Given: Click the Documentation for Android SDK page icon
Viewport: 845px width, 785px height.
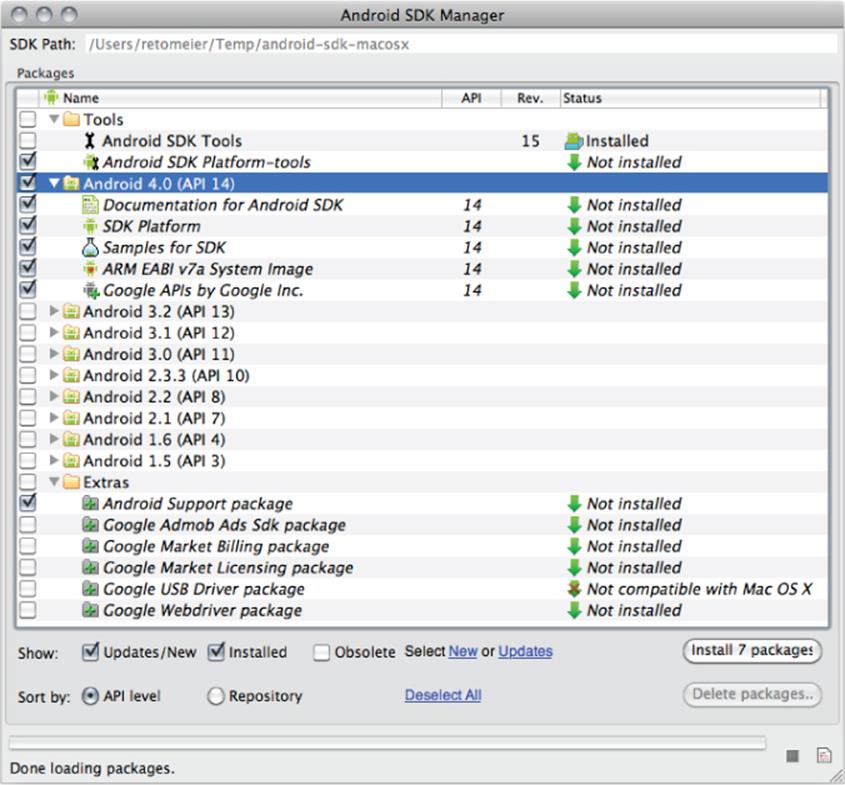Looking at the screenshot, I should pos(90,205).
